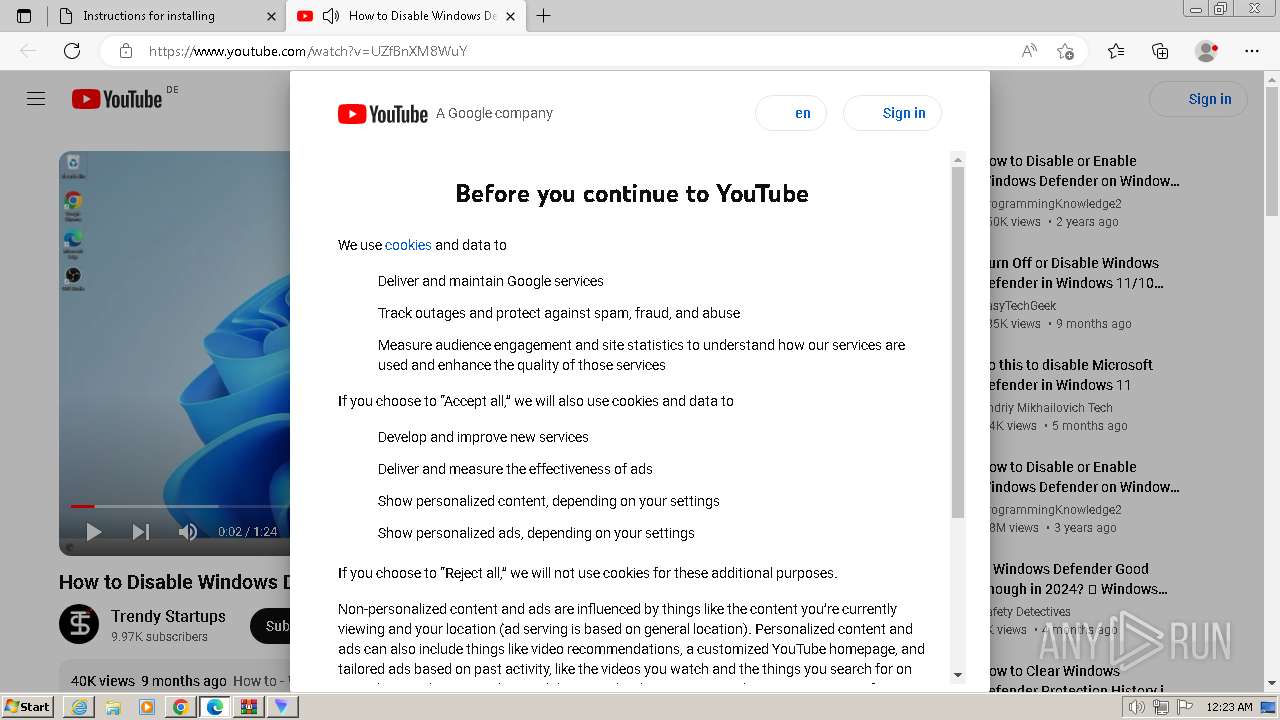Mute the YouTube tab audio icon
This screenshot has height=720, width=1280.
point(331,16)
